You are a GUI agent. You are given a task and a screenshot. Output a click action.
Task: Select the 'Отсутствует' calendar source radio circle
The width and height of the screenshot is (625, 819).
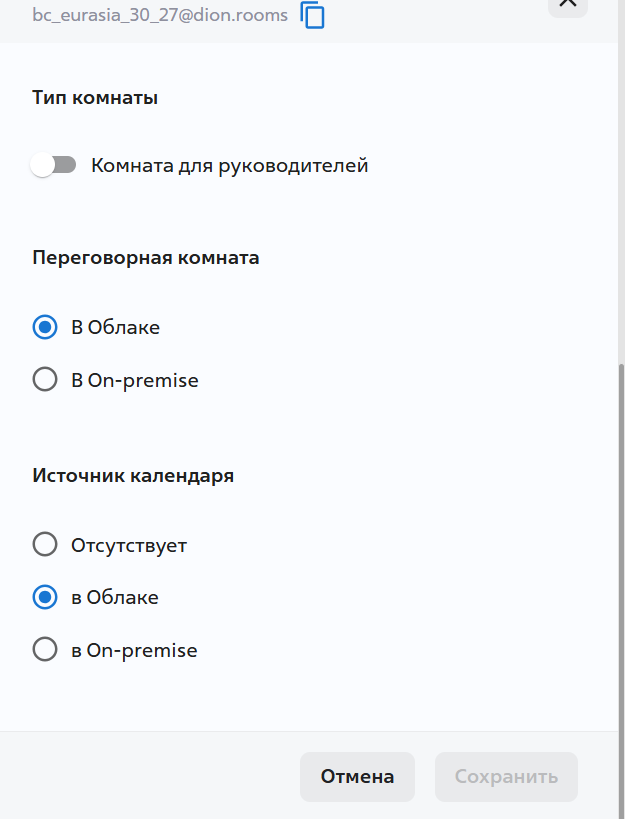tap(45, 545)
